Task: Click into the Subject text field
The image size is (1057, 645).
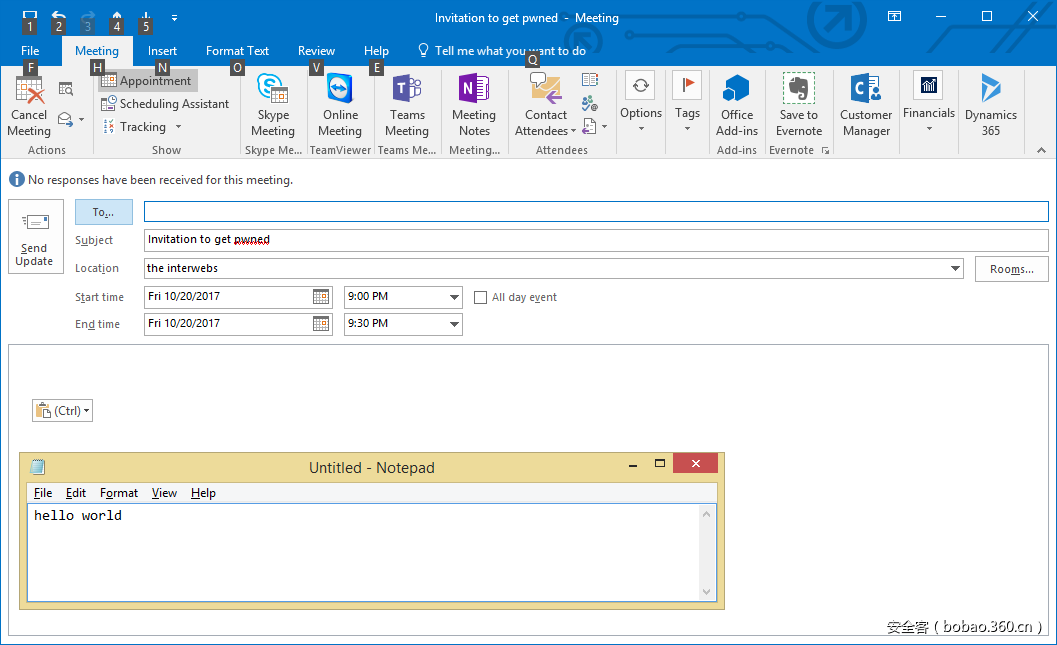Action: [x=595, y=240]
